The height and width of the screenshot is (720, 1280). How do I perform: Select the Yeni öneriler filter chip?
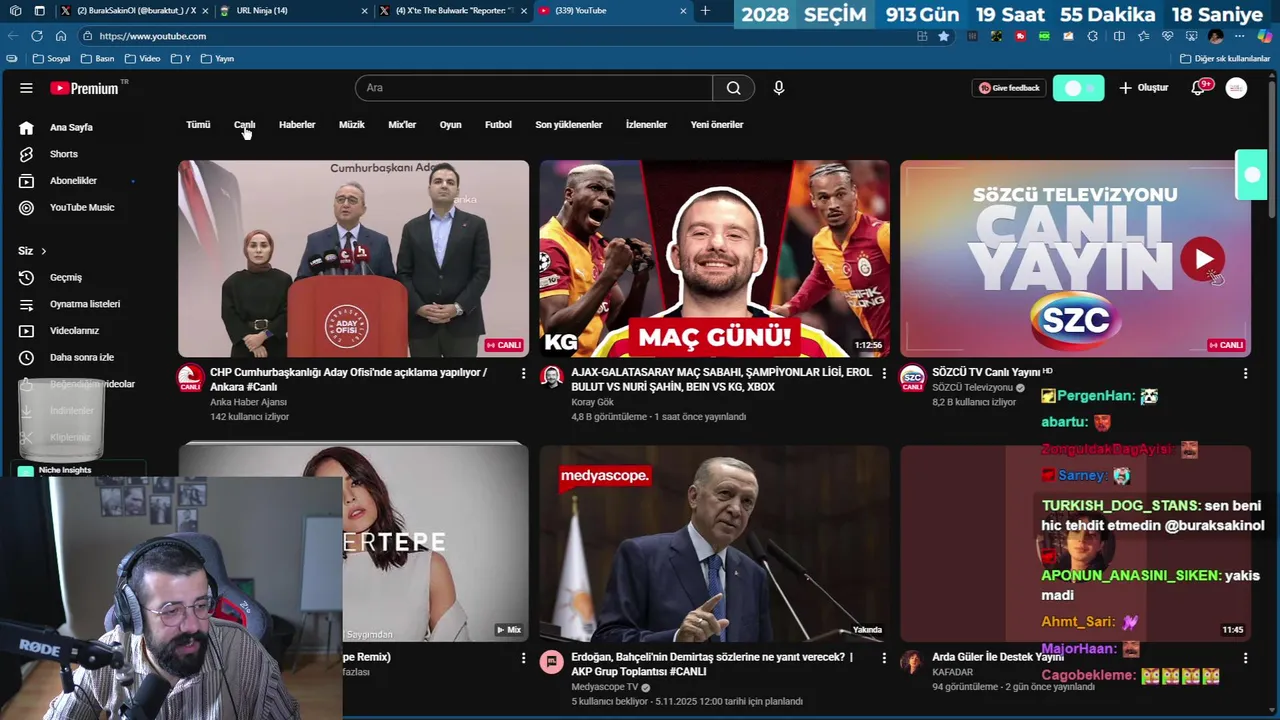click(x=717, y=125)
